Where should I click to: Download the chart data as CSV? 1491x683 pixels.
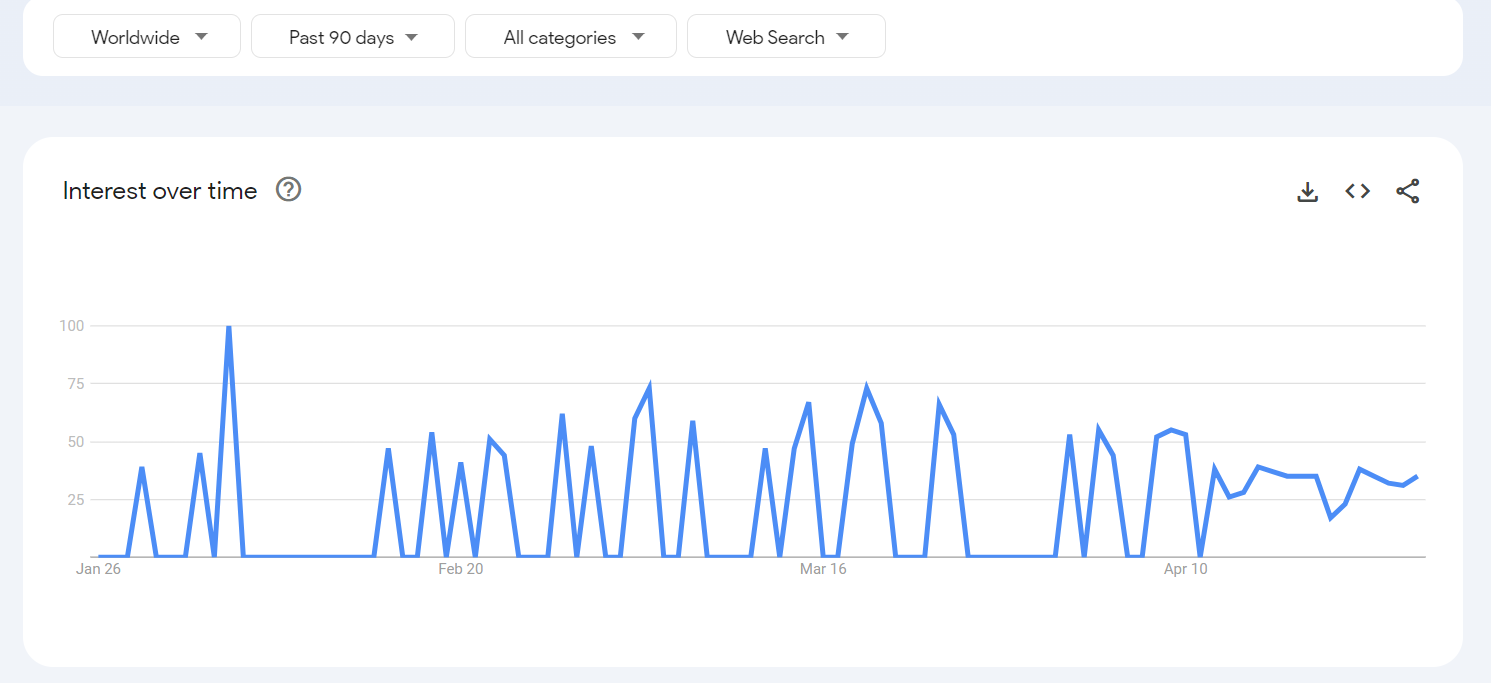click(1307, 192)
